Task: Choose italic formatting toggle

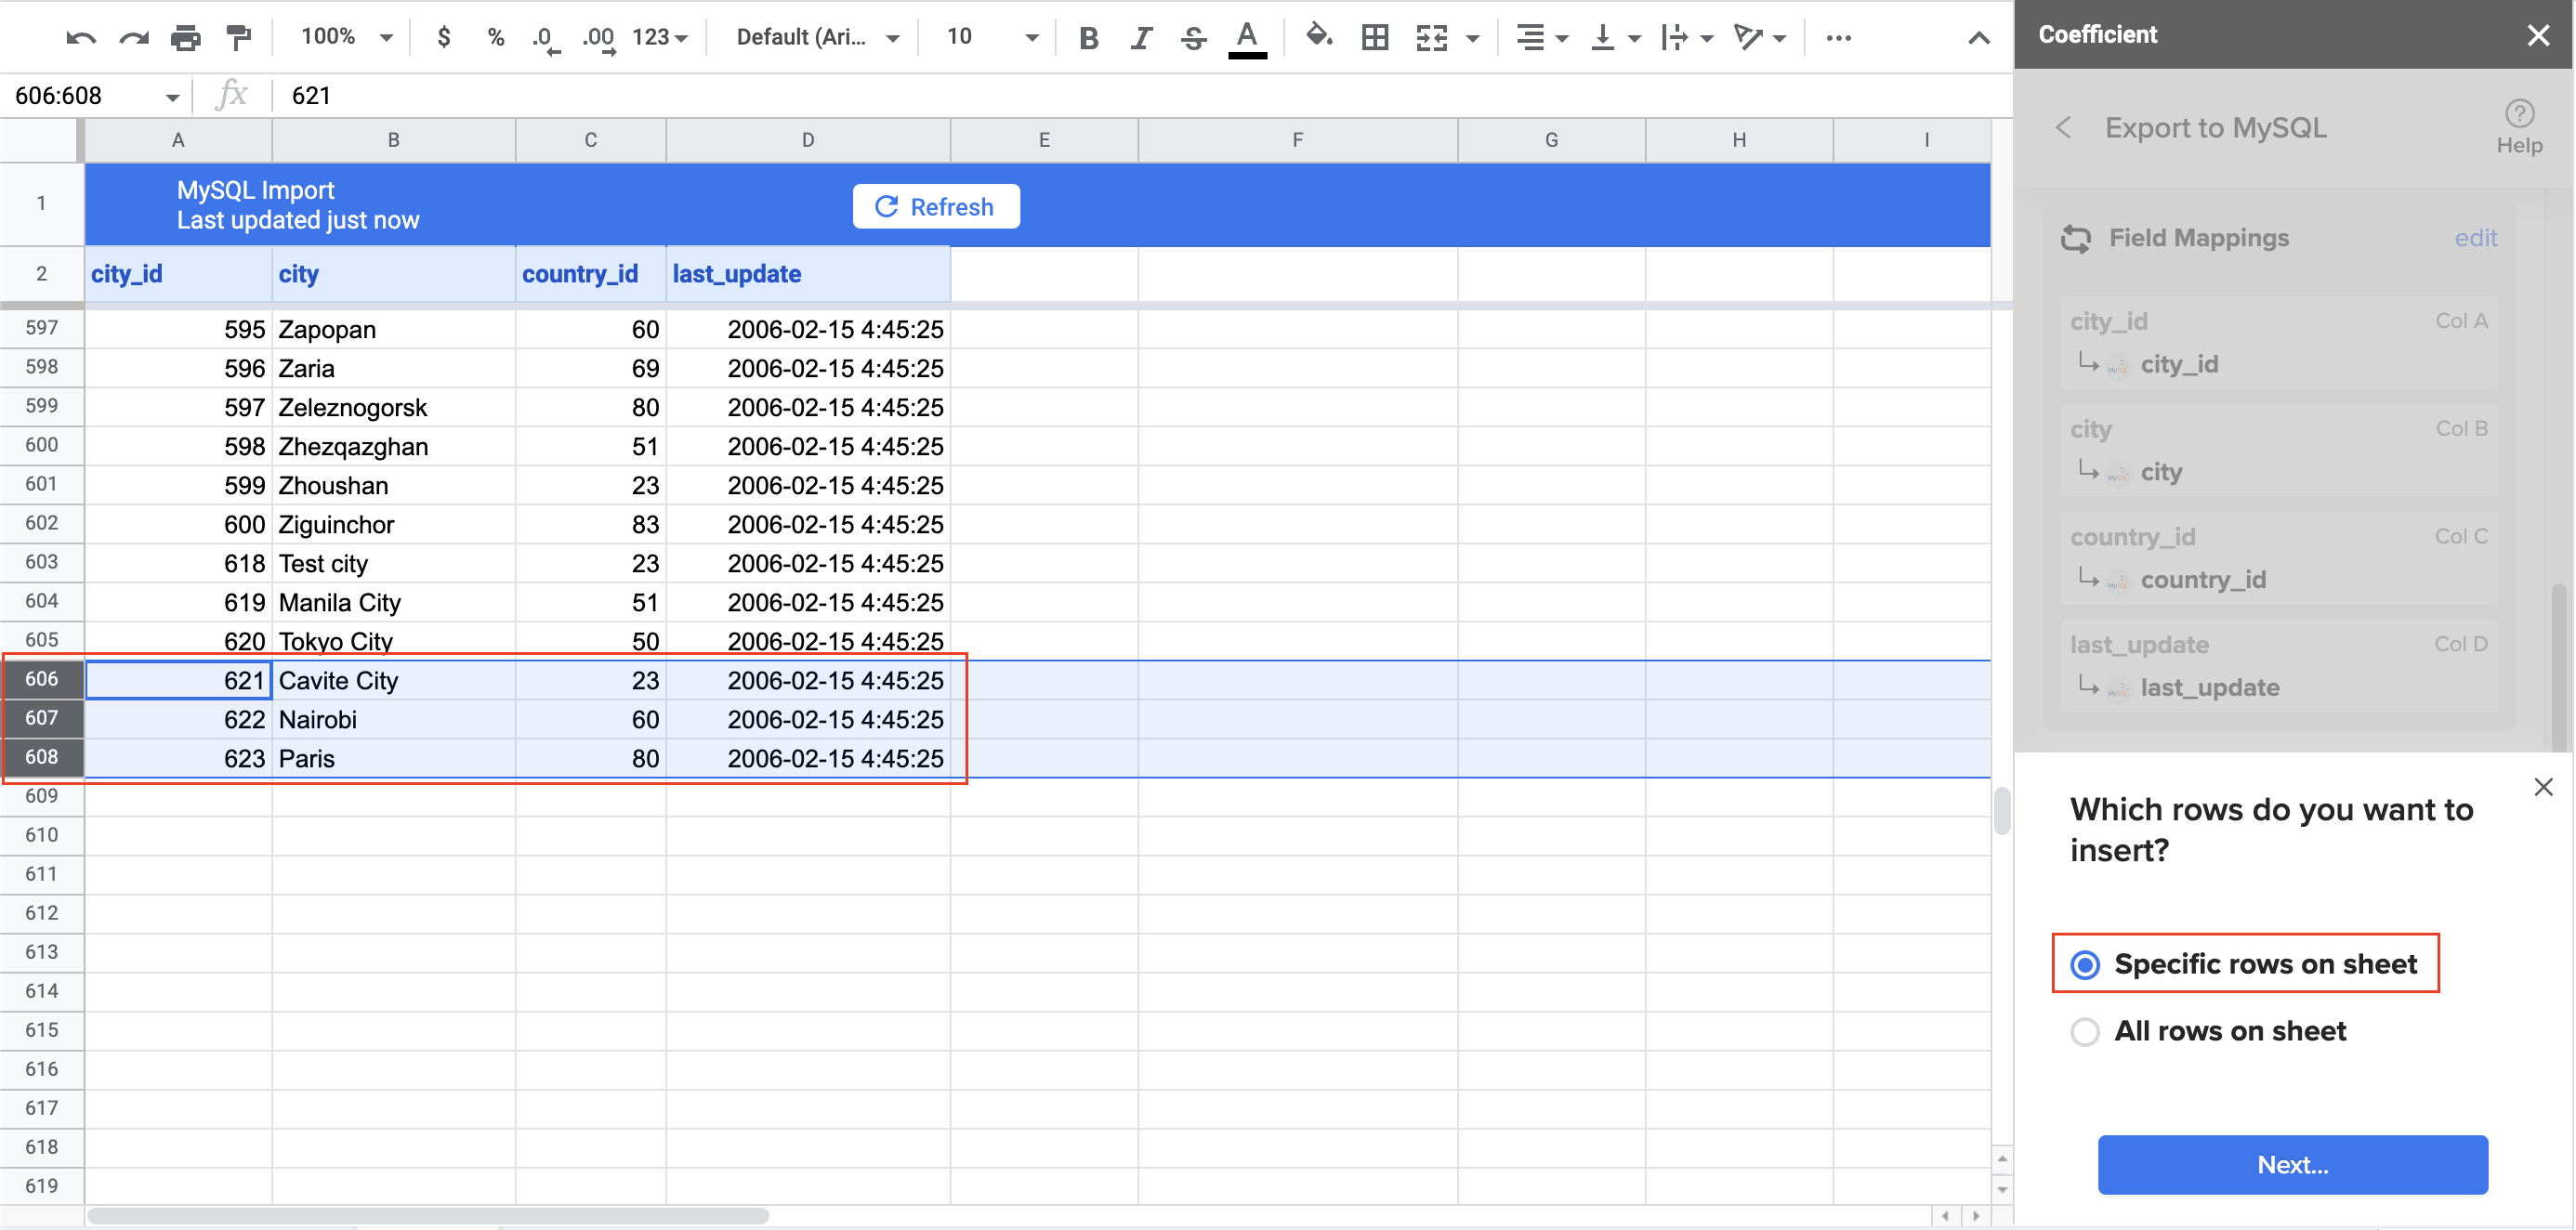Action: click(x=1140, y=37)
